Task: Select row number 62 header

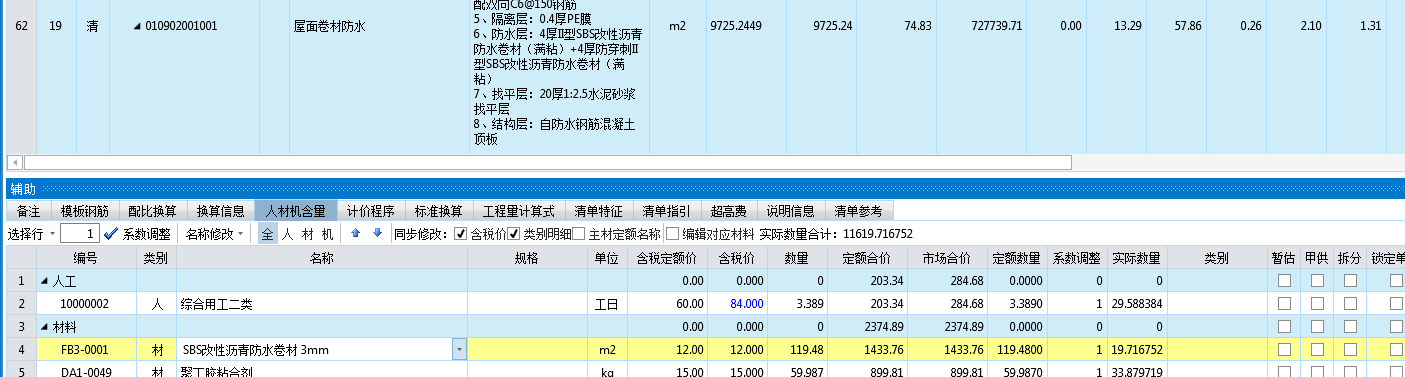Action: click(x=21, y=27)
